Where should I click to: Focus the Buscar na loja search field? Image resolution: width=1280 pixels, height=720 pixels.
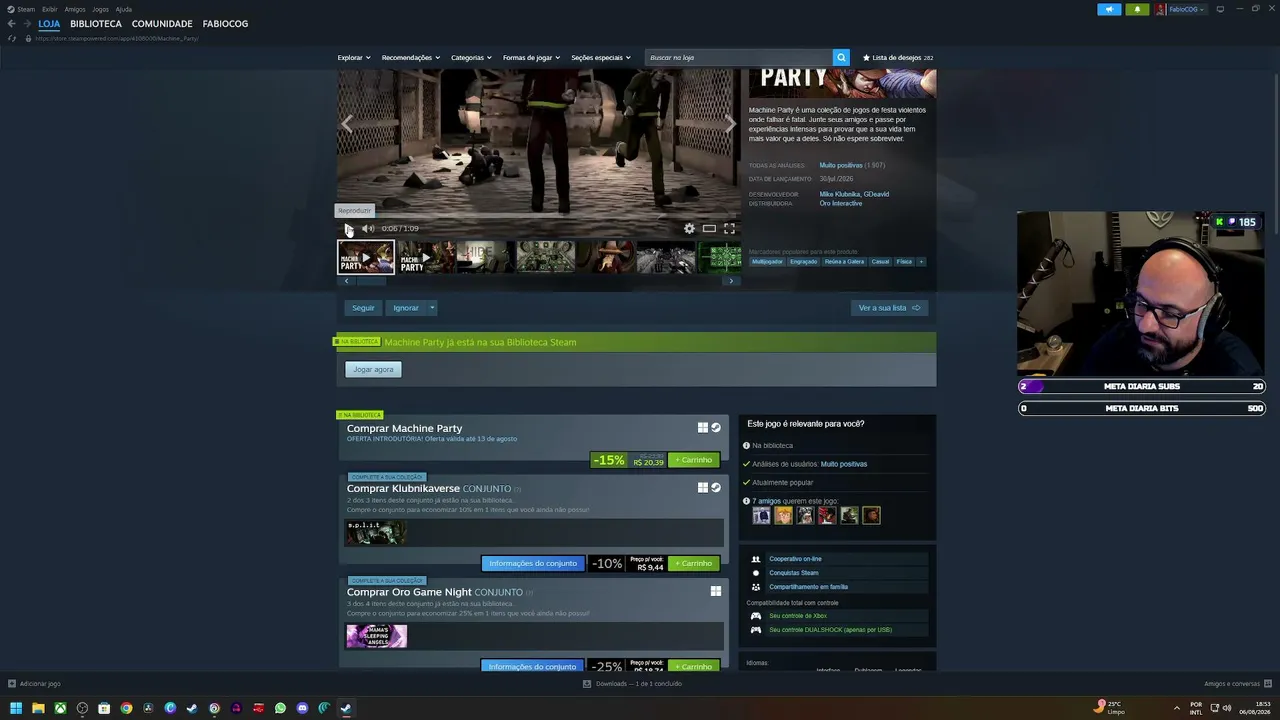738,57
